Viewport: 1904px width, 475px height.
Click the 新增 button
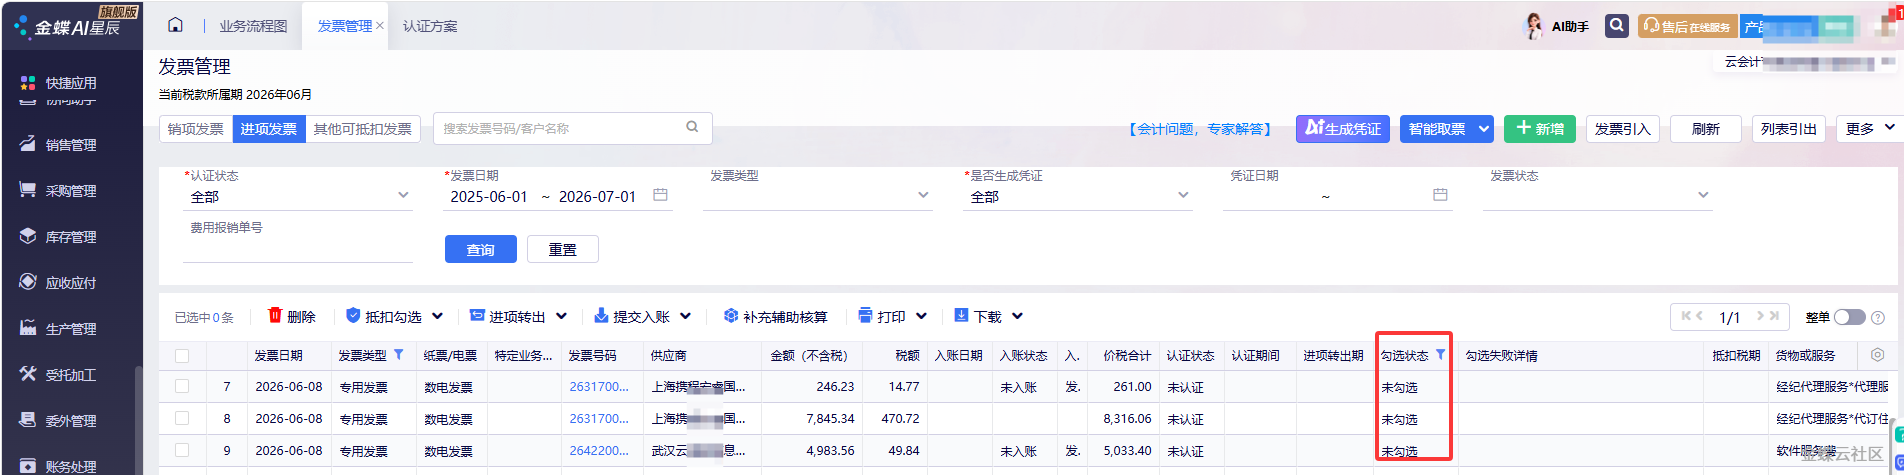1540,128
